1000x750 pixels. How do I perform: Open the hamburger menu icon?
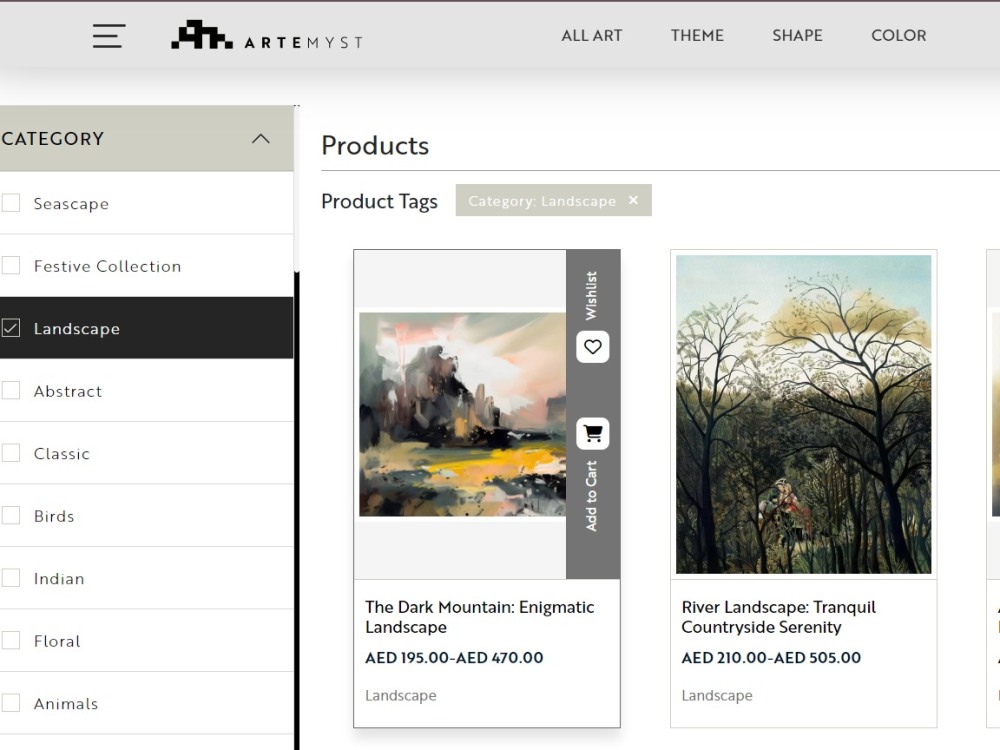click(108, 36)
